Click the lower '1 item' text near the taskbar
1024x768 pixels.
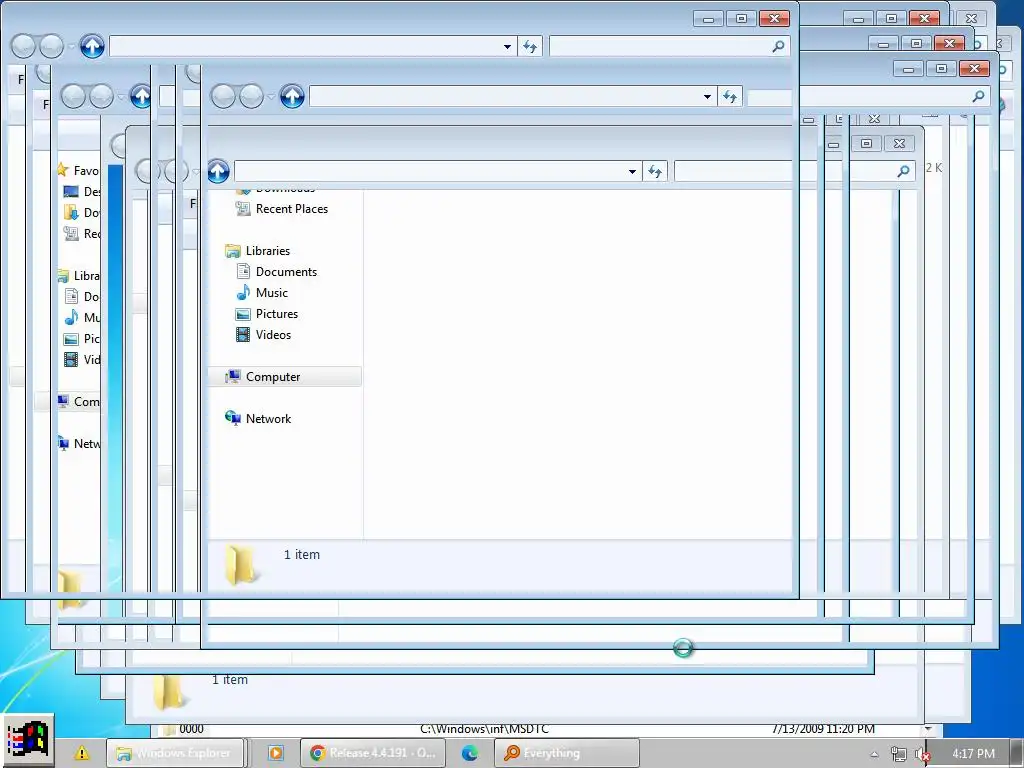pyautogui.click(x=230, y=680)
